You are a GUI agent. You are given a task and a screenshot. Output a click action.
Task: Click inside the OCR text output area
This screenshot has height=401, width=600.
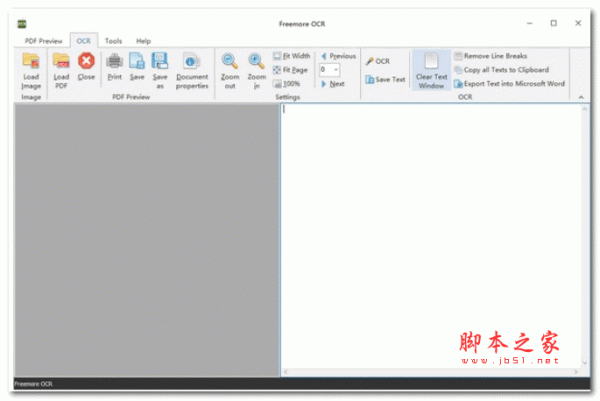tap(432, 236)
